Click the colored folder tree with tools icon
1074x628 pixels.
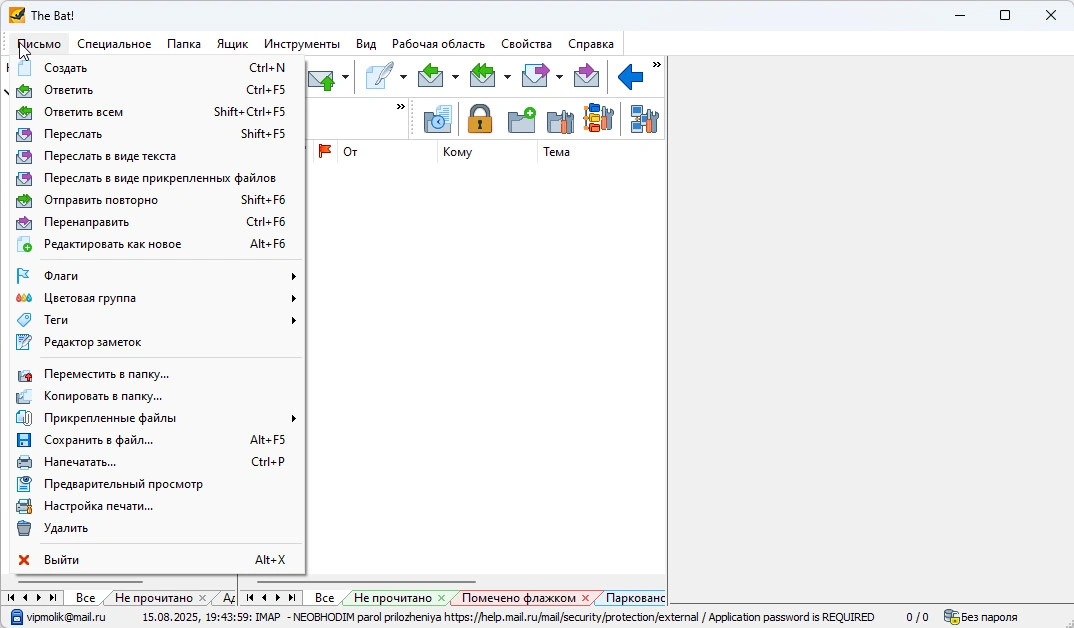point(599,118)
